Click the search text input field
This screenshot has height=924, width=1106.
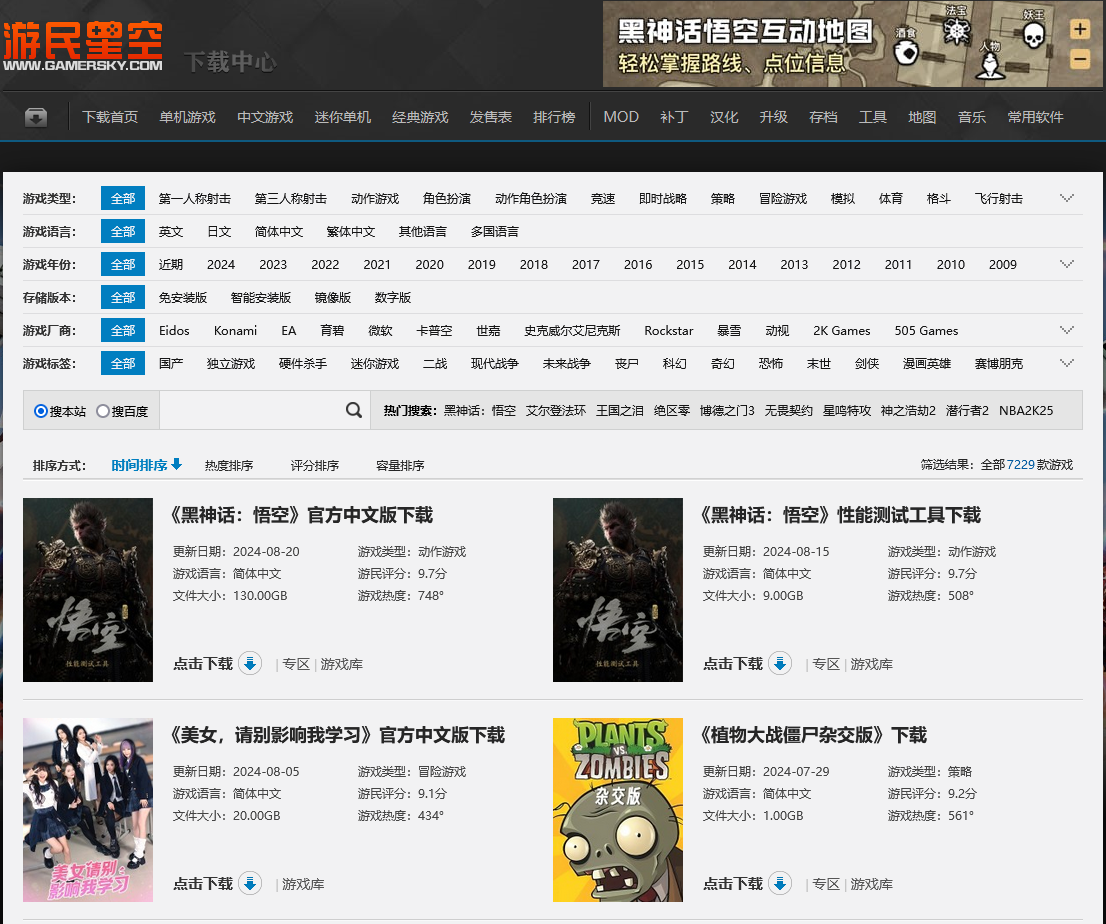[250, 410]
